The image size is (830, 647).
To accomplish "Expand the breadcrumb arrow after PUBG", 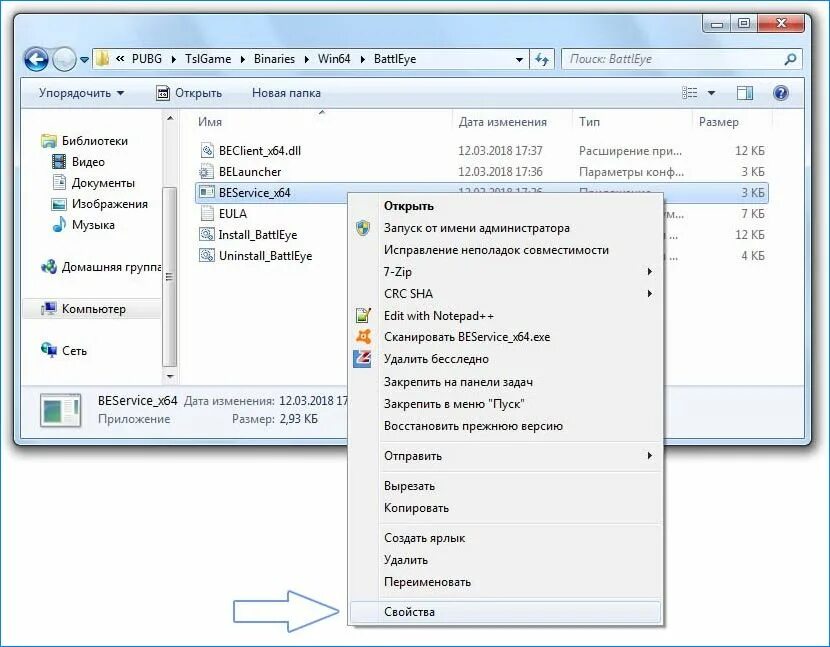I will click(x=173, y=59).
